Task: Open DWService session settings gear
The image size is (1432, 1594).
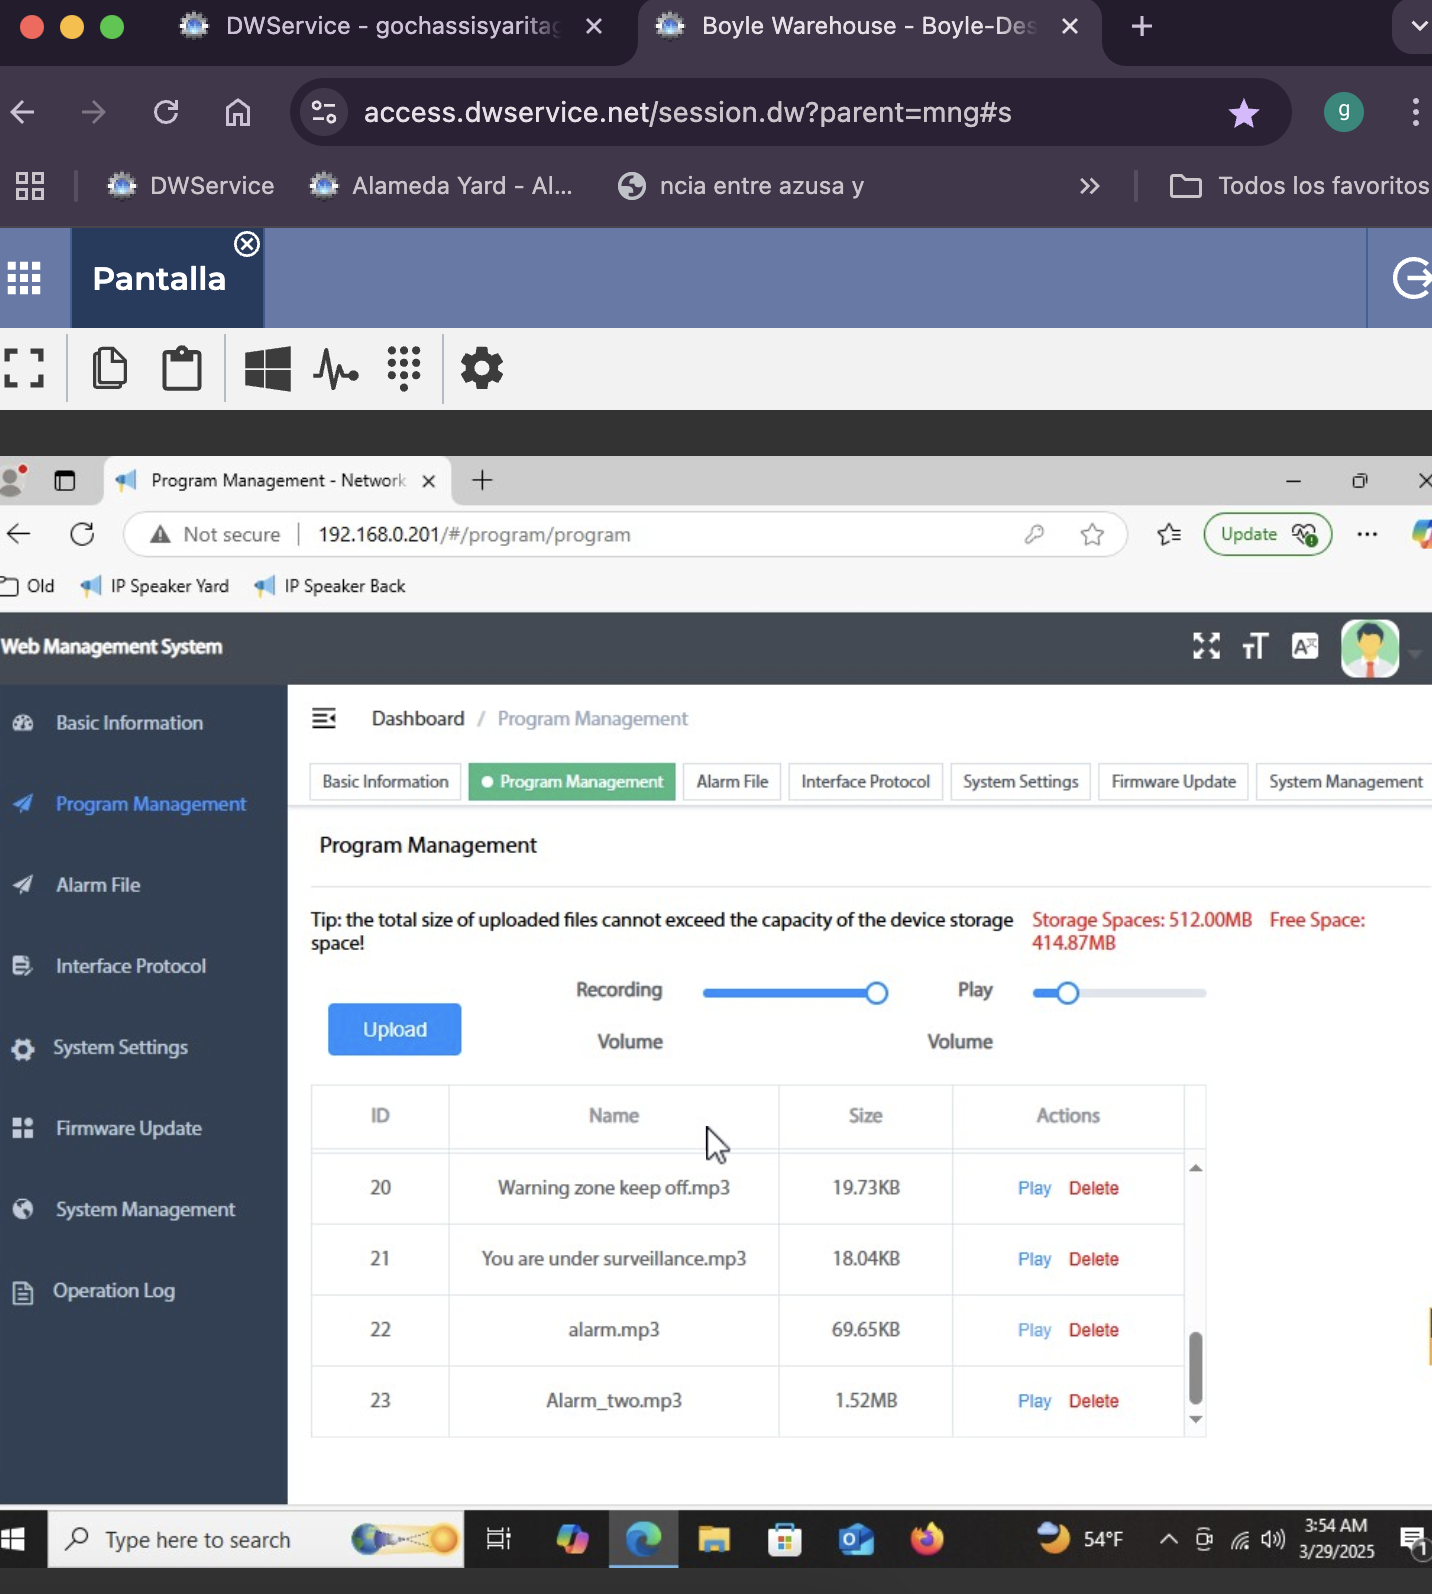Action: coord(481,368)
